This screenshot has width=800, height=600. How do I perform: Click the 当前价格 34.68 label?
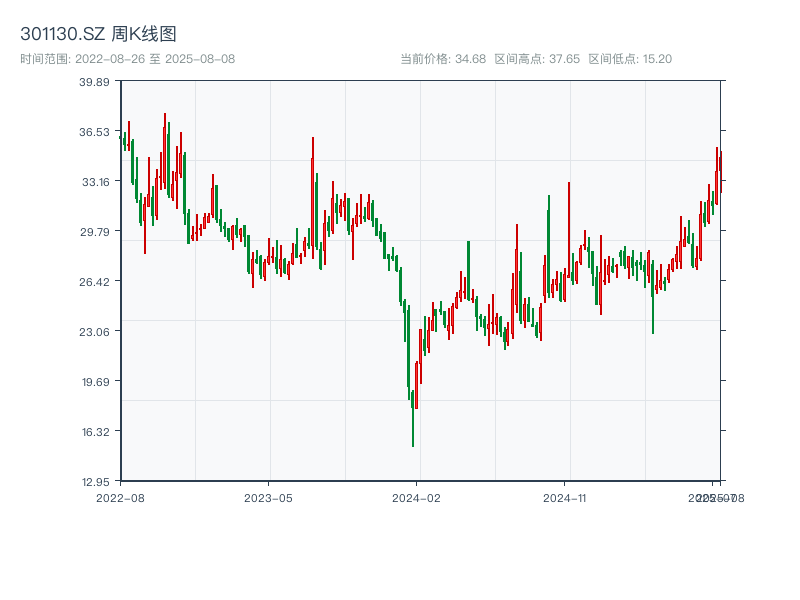point(443,59)
